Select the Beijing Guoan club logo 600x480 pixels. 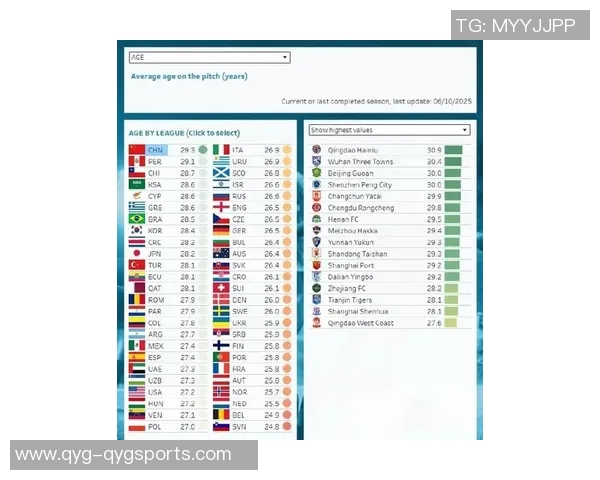[317, 173]
